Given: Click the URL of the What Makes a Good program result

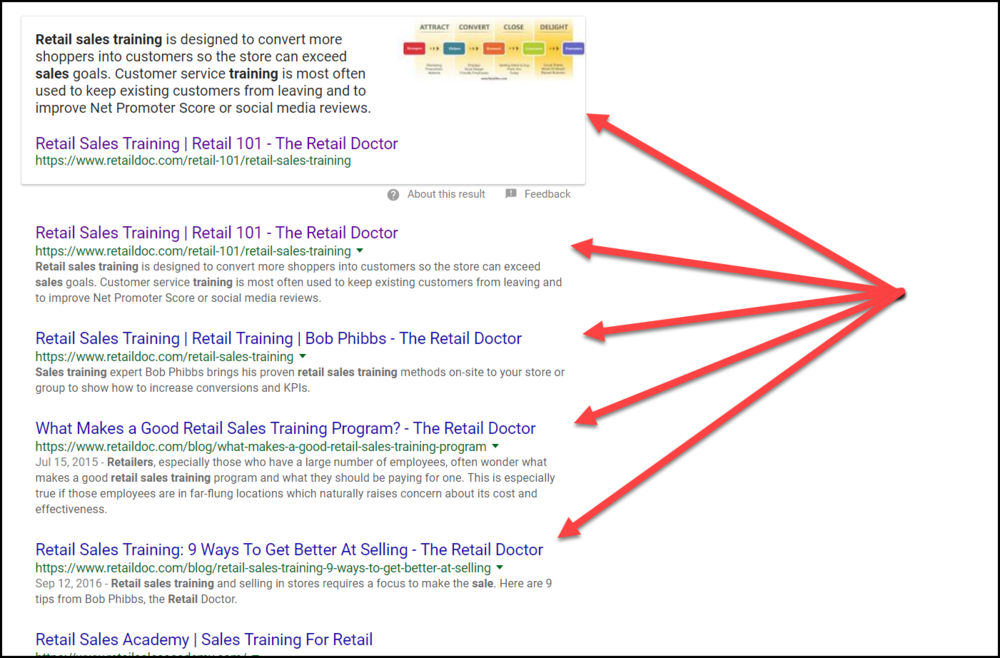Looking at the screenshot, I should pyautogui.click(x=261, y=446).
